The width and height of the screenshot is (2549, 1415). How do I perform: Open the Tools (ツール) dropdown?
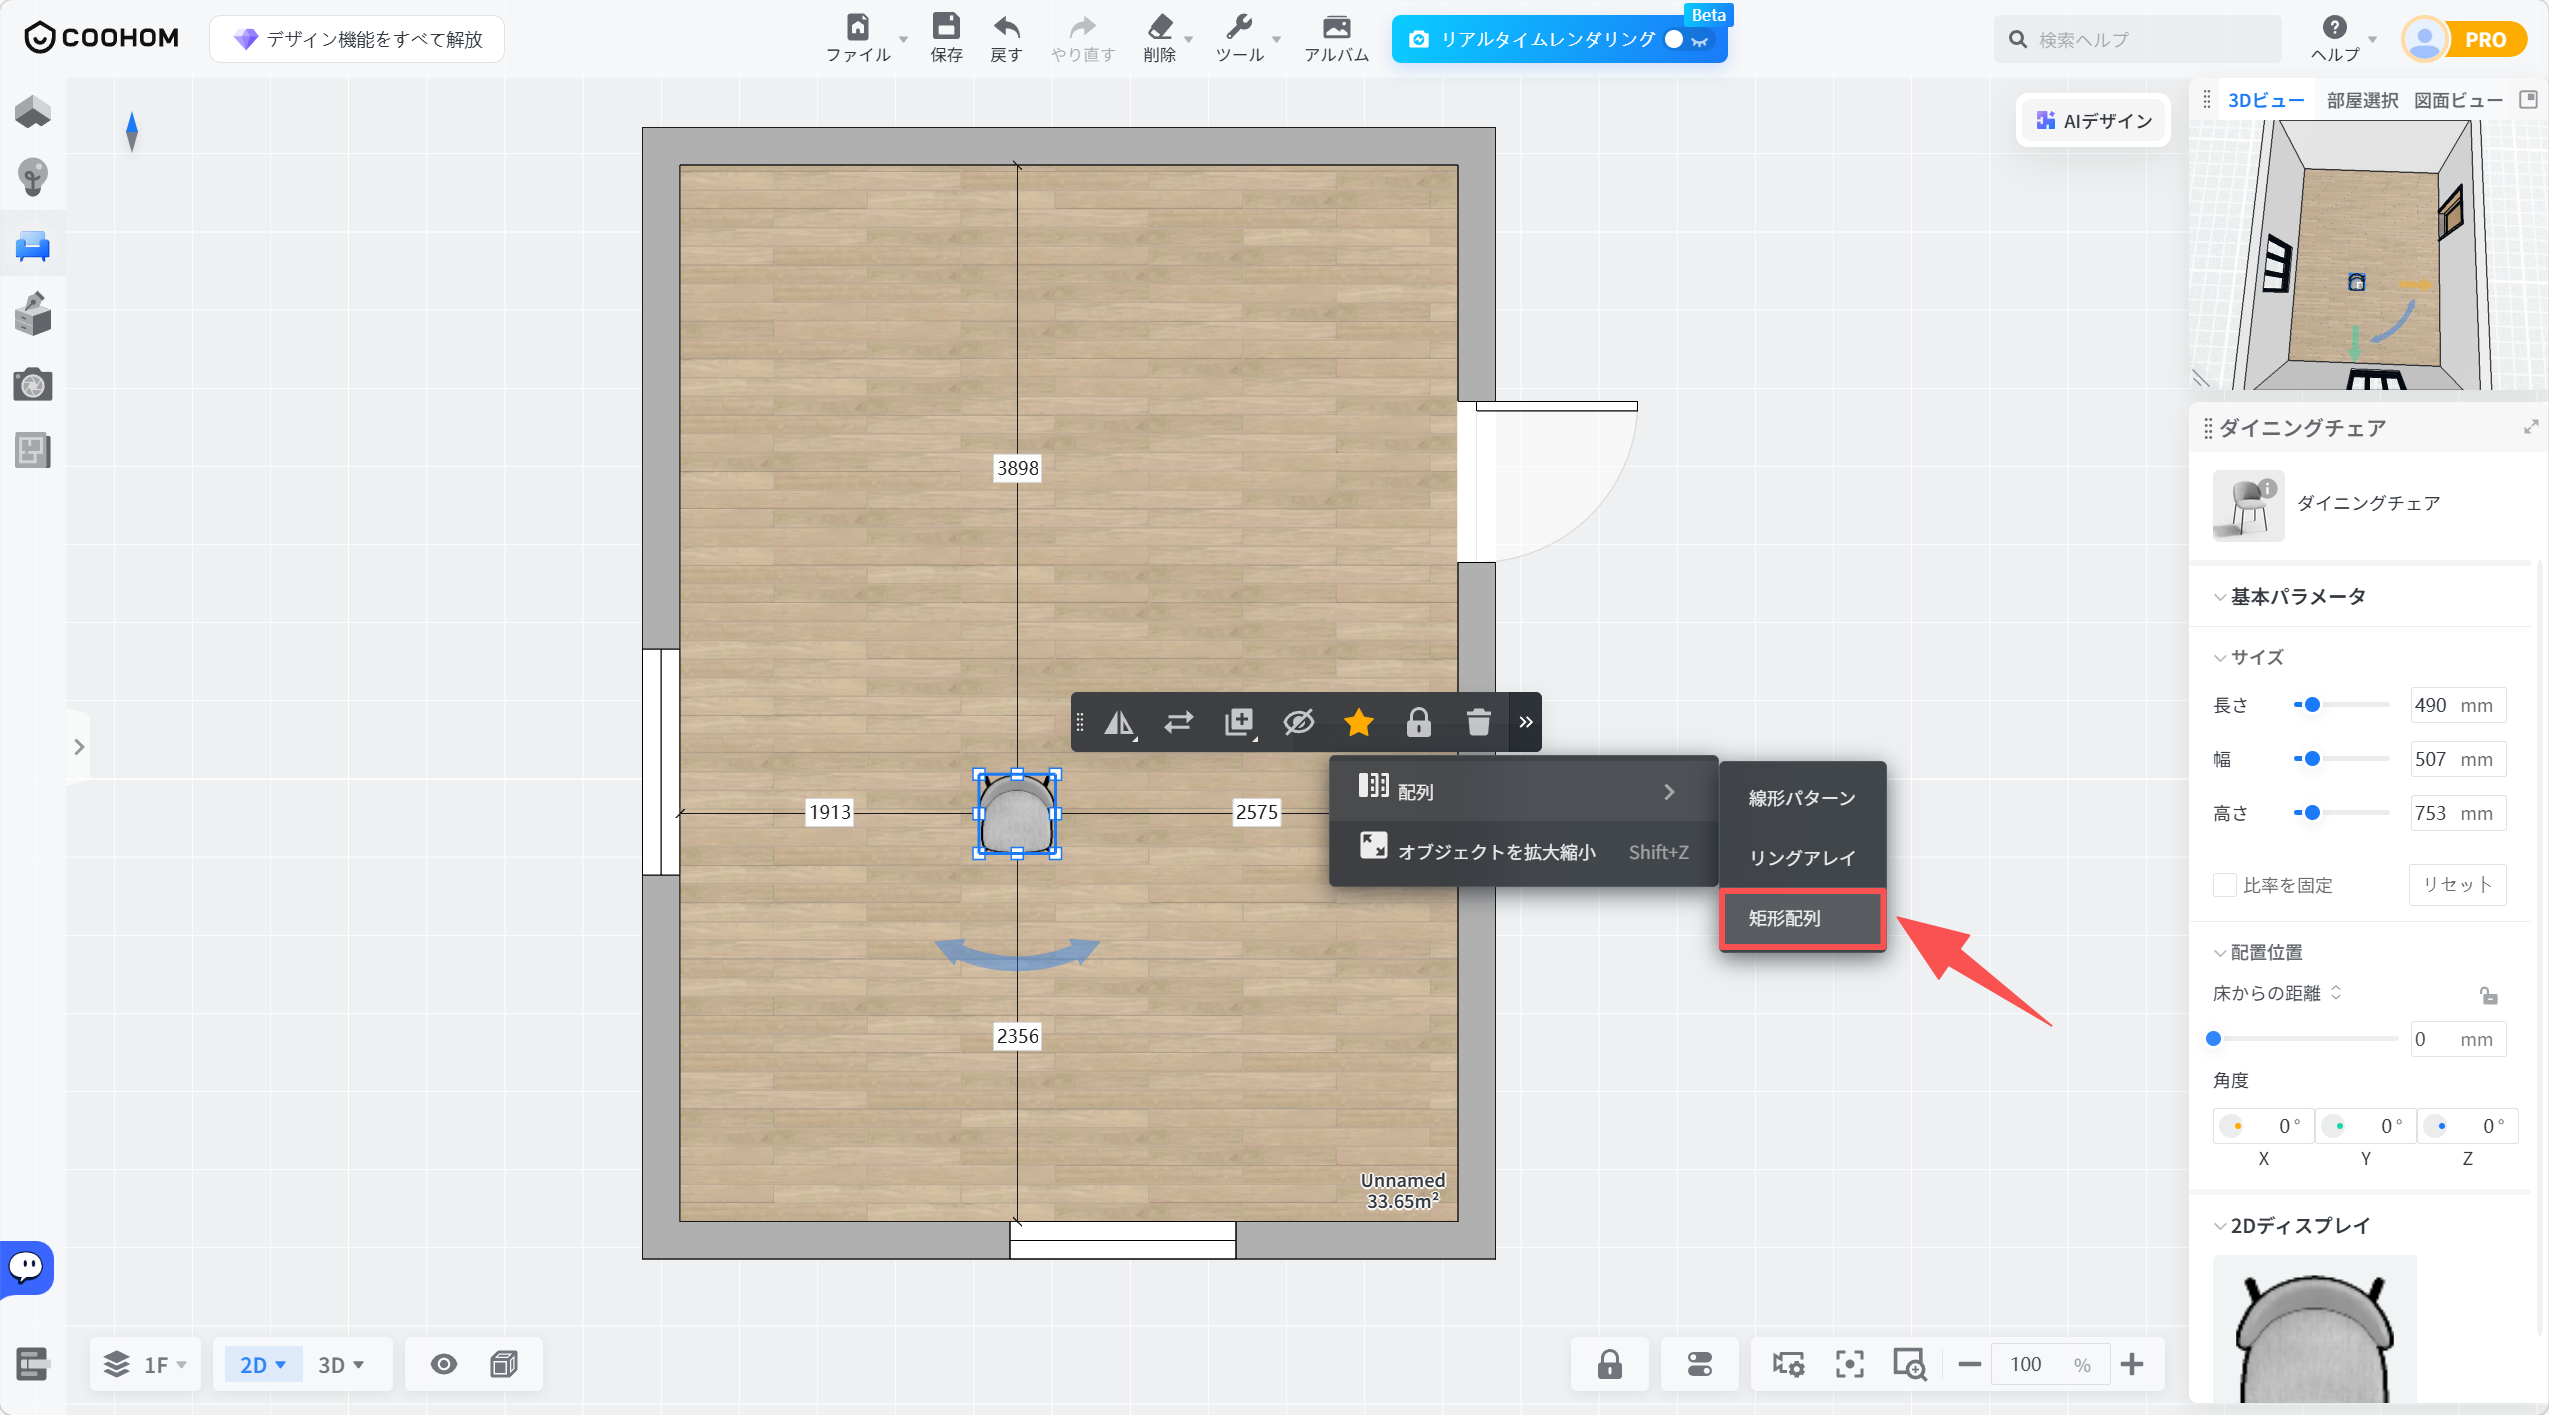coord(1247,38)
